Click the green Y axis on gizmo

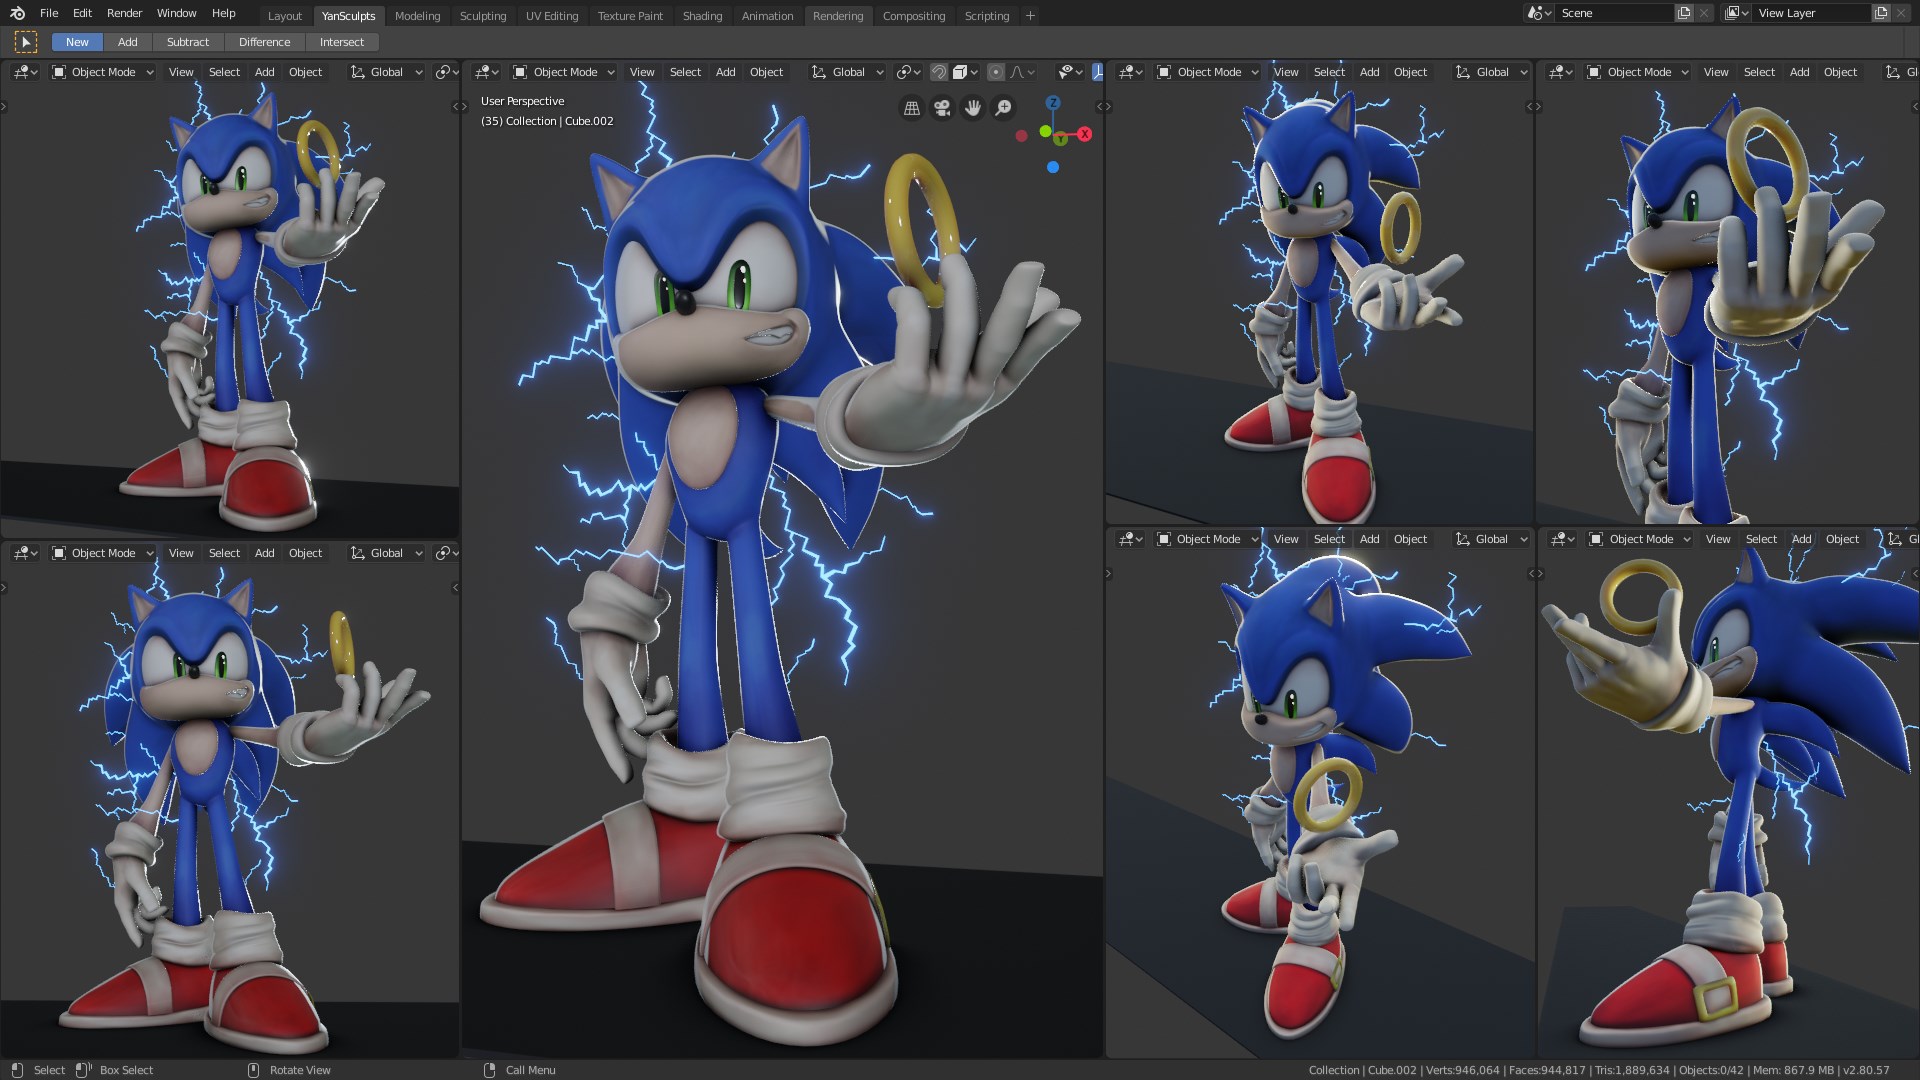(1060, 139)
